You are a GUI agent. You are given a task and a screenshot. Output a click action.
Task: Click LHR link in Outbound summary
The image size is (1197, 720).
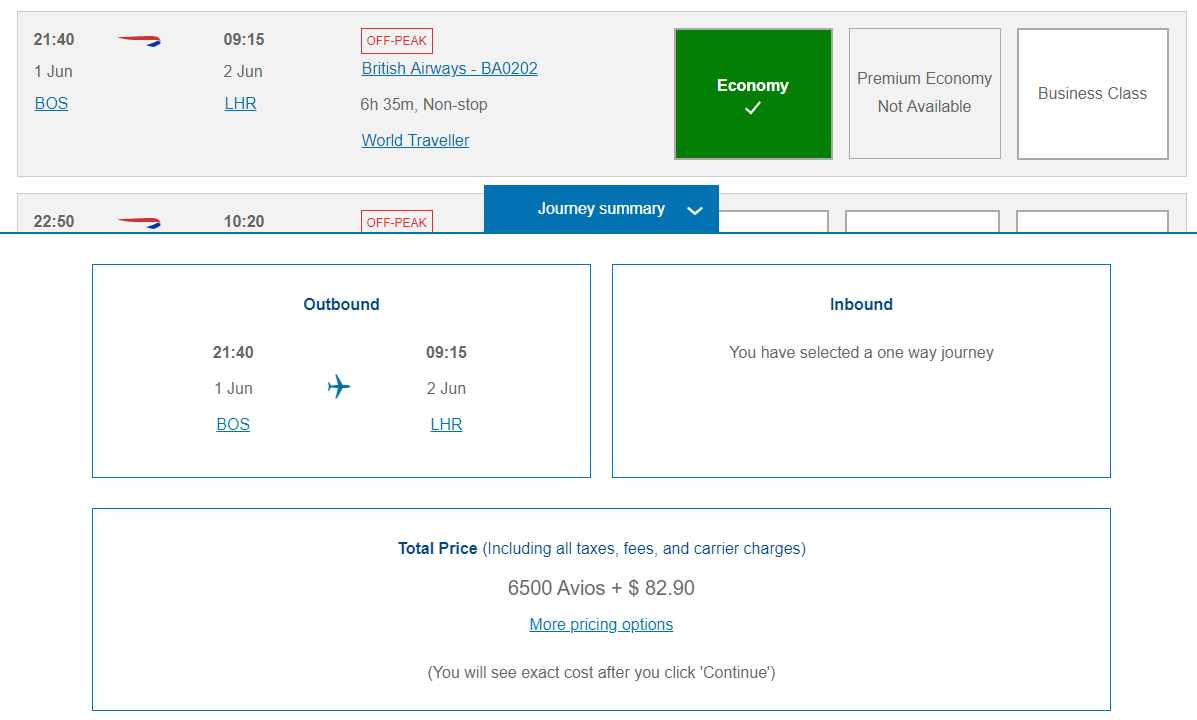tap(446, 425)
